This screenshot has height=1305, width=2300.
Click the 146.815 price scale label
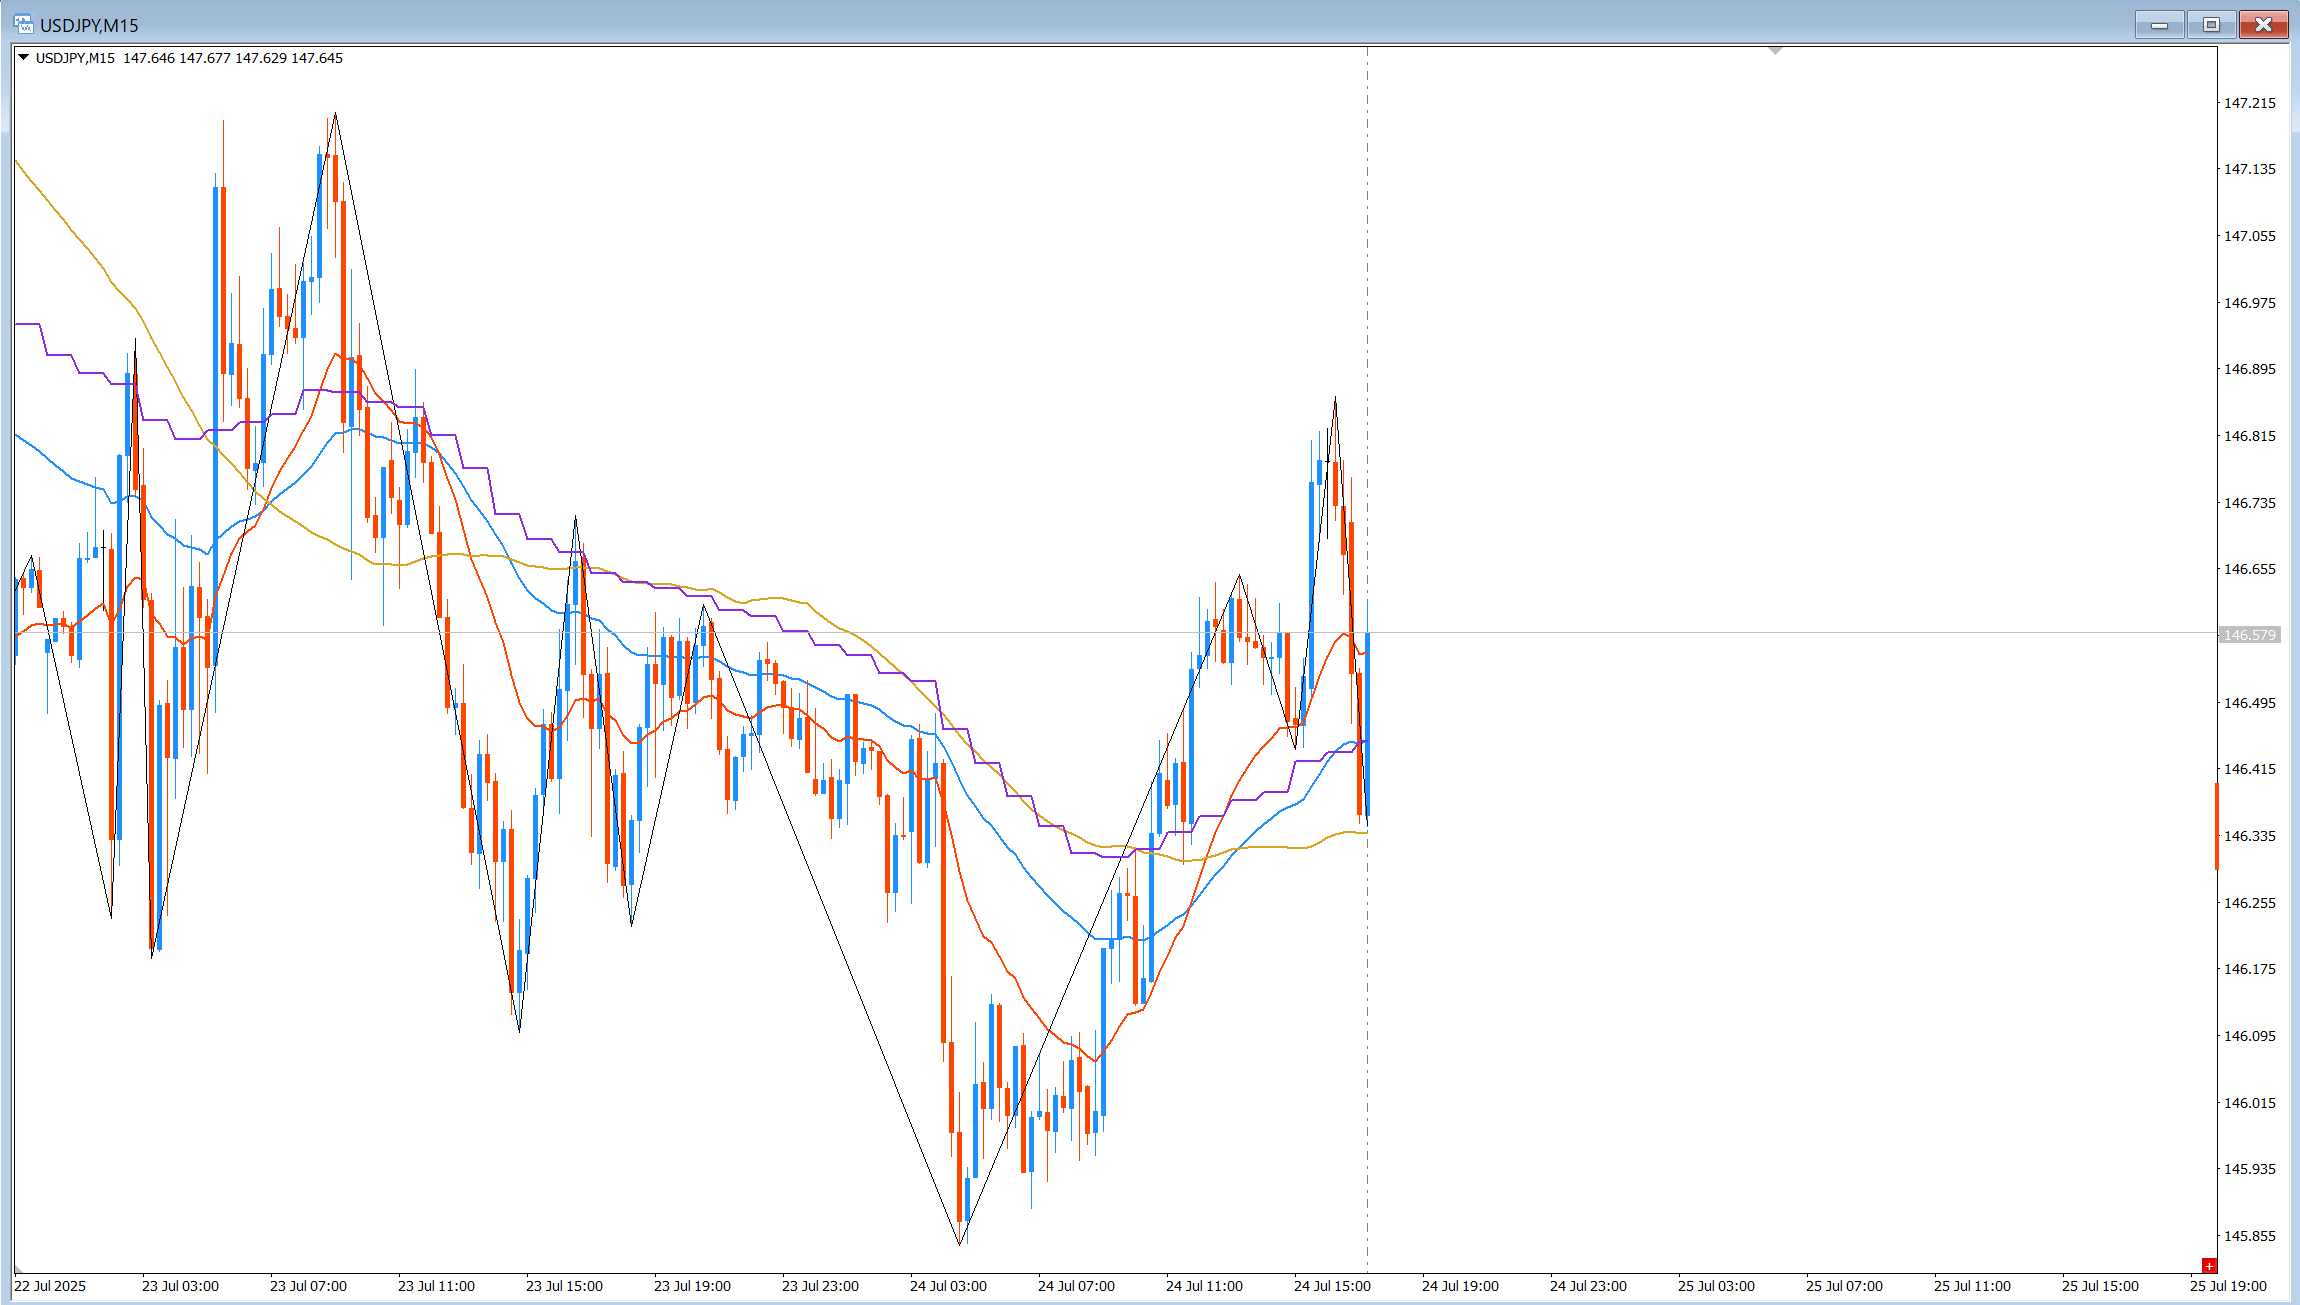2249,436
